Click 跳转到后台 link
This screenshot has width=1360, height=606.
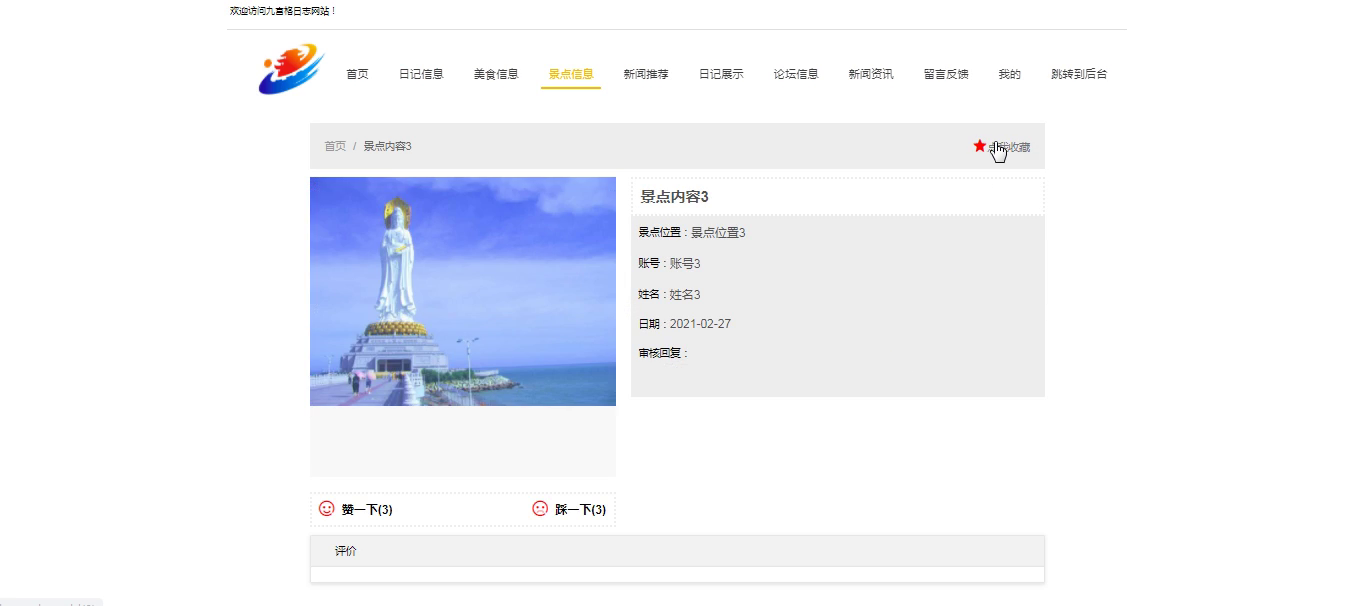coord(1079,74)
